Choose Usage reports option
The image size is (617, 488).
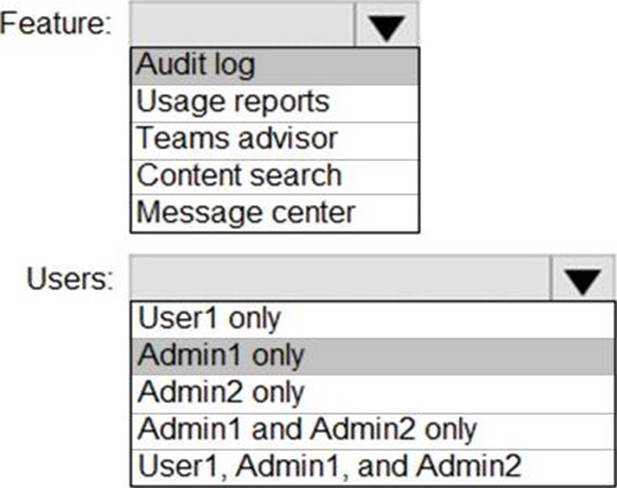pos(274,102)
